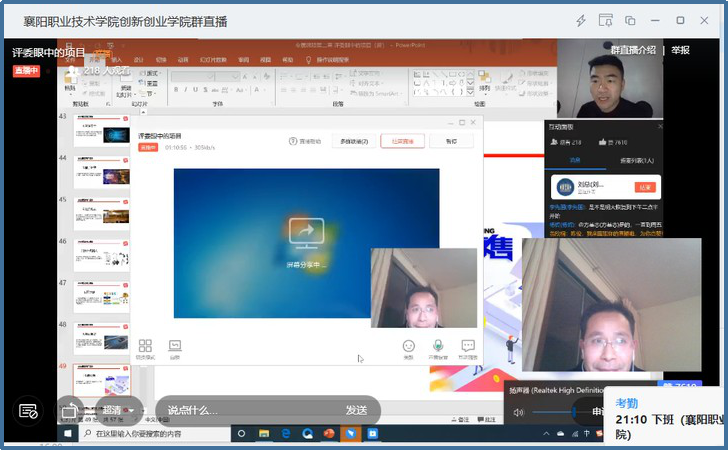Click the lightbulb 操作说明搜索 search box
This screenshot has width=728, height=450.
pos(328,60)
